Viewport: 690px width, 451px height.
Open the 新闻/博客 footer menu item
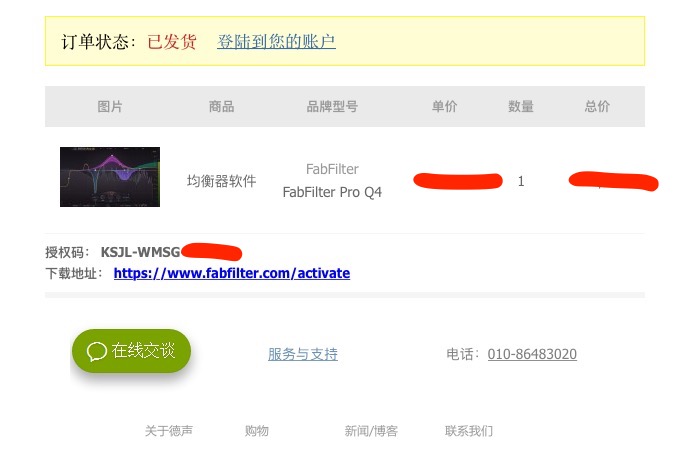371,430
